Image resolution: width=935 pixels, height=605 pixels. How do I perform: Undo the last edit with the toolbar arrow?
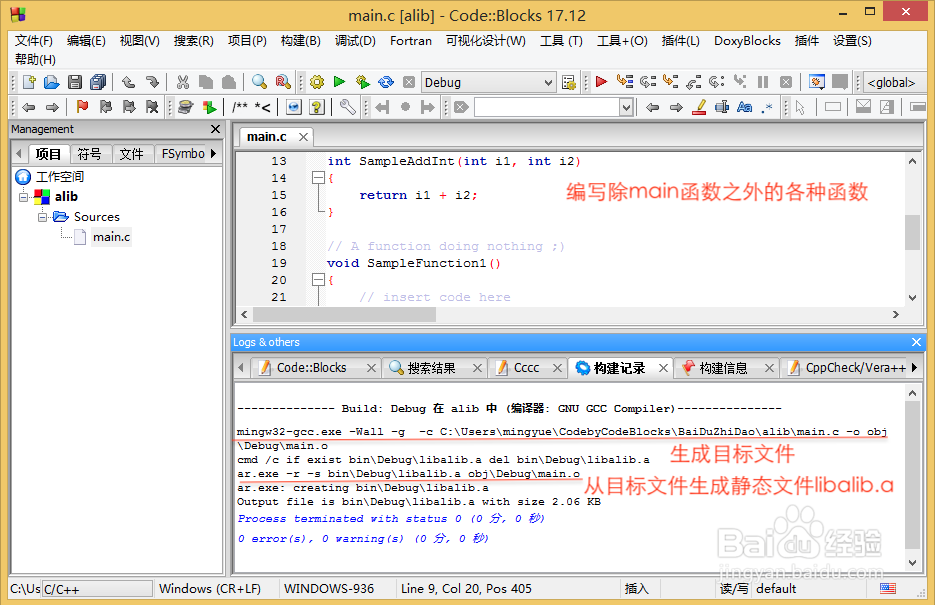(128, 82)
